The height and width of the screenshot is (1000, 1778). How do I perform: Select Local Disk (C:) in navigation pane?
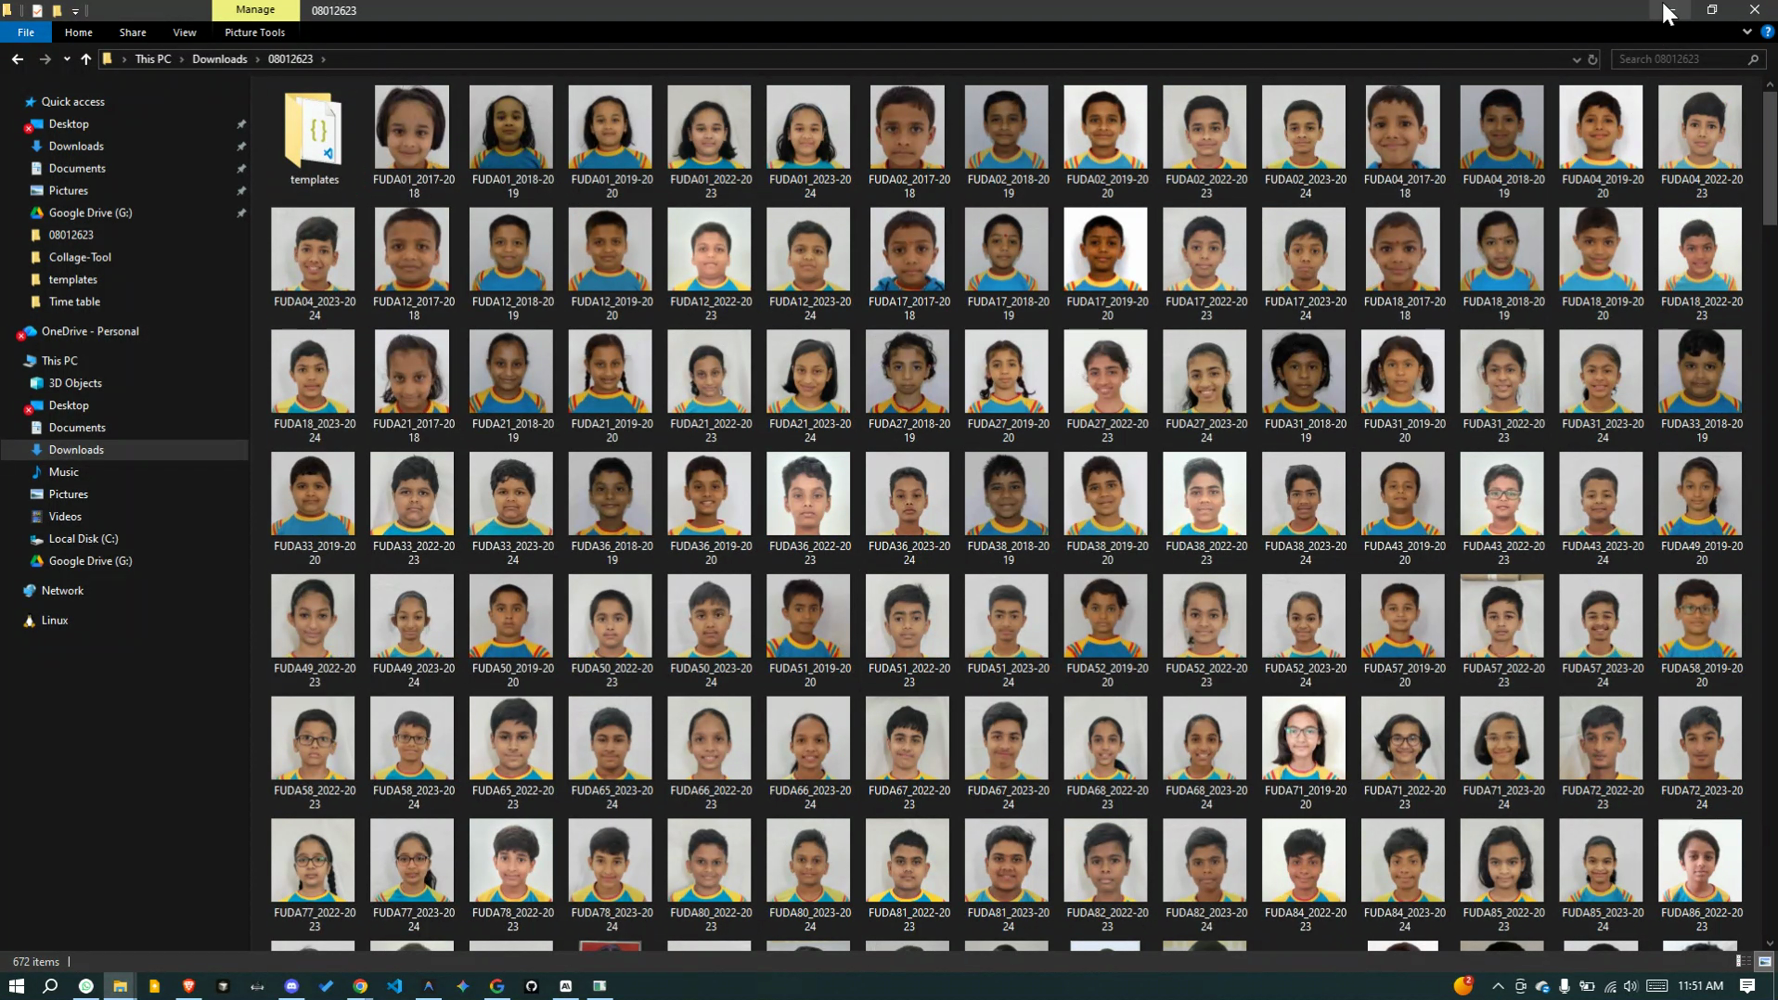[83, 539]
